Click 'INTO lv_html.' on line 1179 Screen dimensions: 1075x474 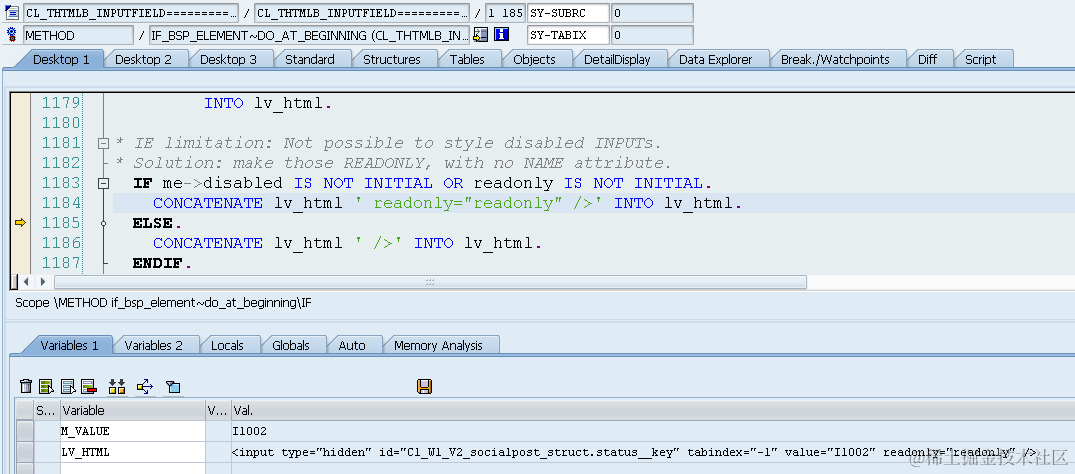point(268,104)
